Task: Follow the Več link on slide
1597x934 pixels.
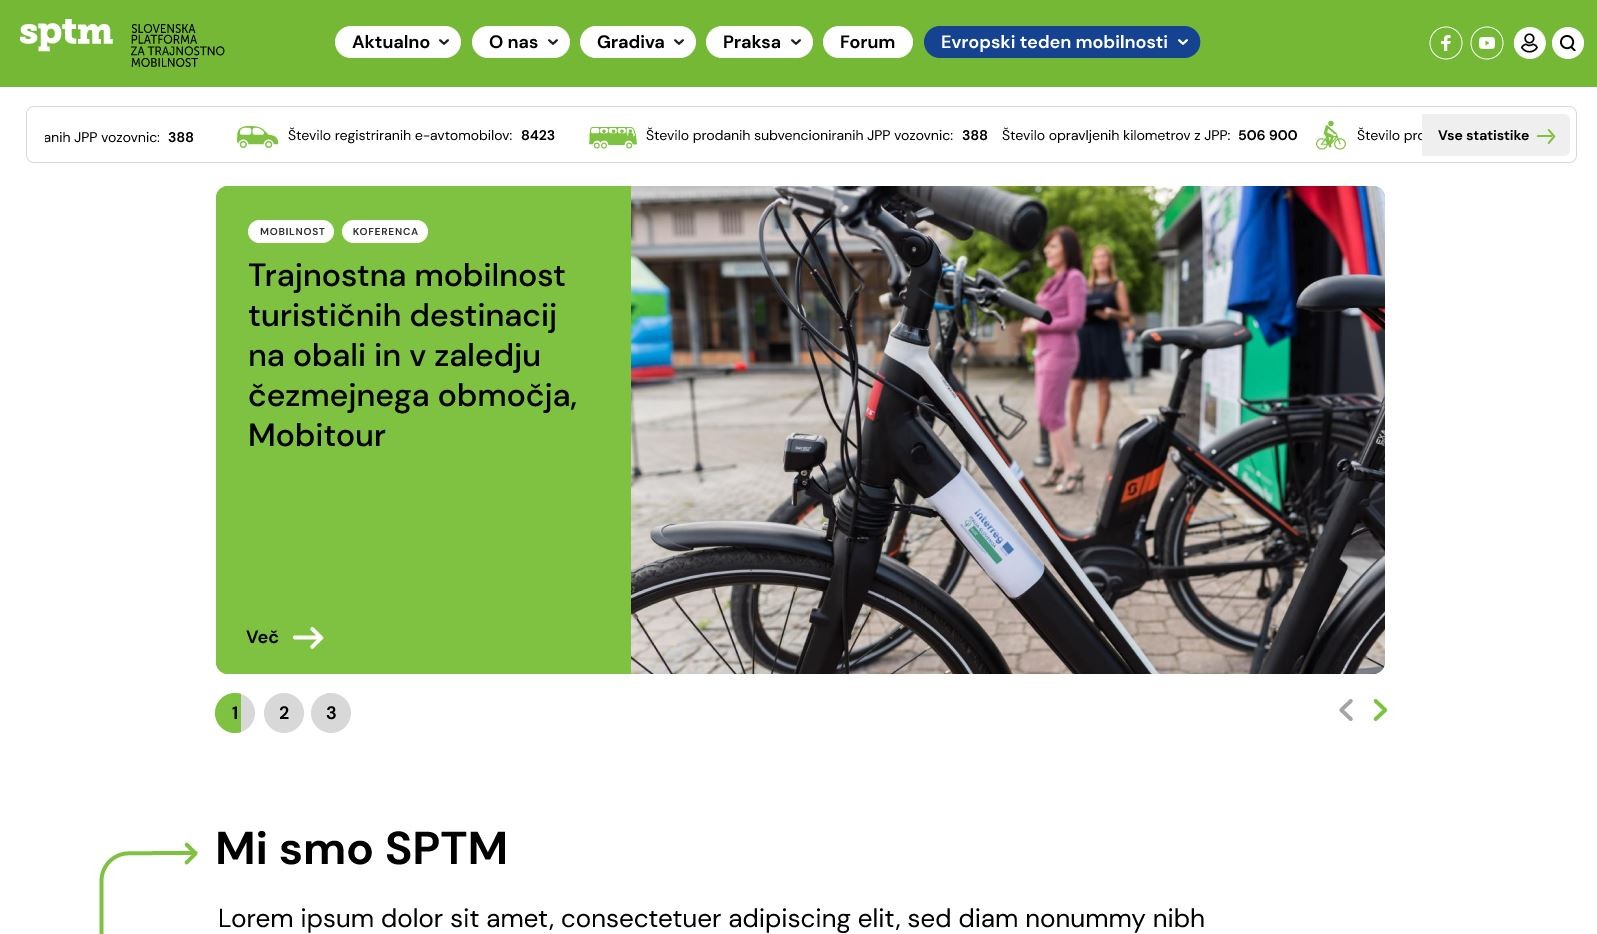Action: point(285,637)
